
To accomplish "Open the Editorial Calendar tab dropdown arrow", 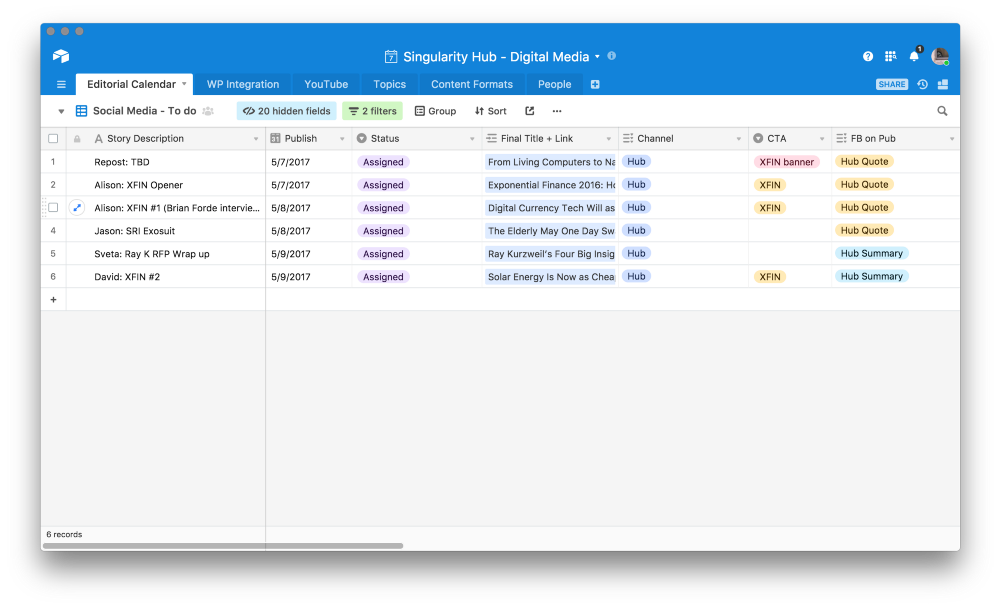I will point(184,84).
